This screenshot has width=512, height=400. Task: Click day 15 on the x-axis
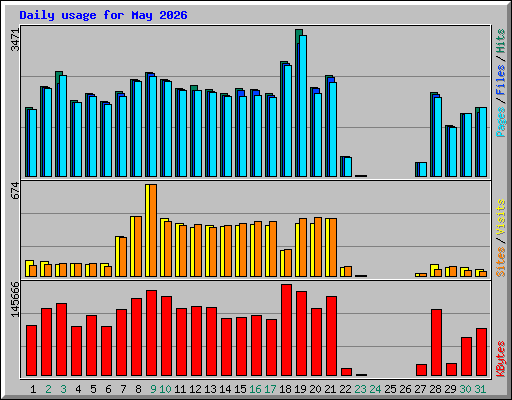240,389
